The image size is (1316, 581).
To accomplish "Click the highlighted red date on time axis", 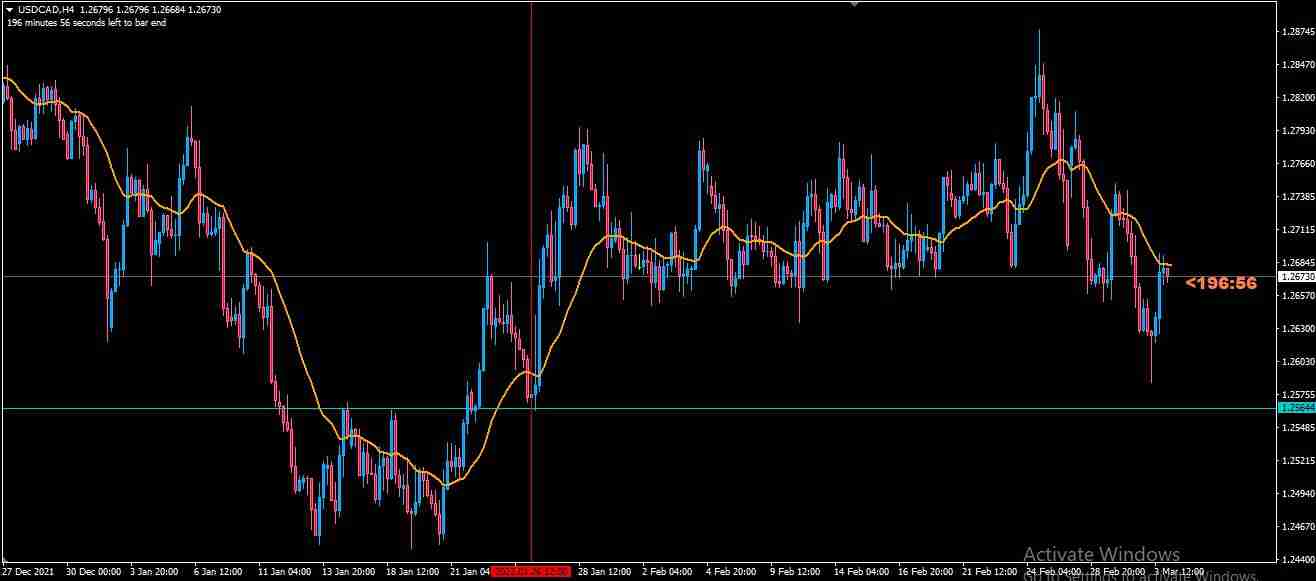I will pyautogui.click(x=531, y=571).
